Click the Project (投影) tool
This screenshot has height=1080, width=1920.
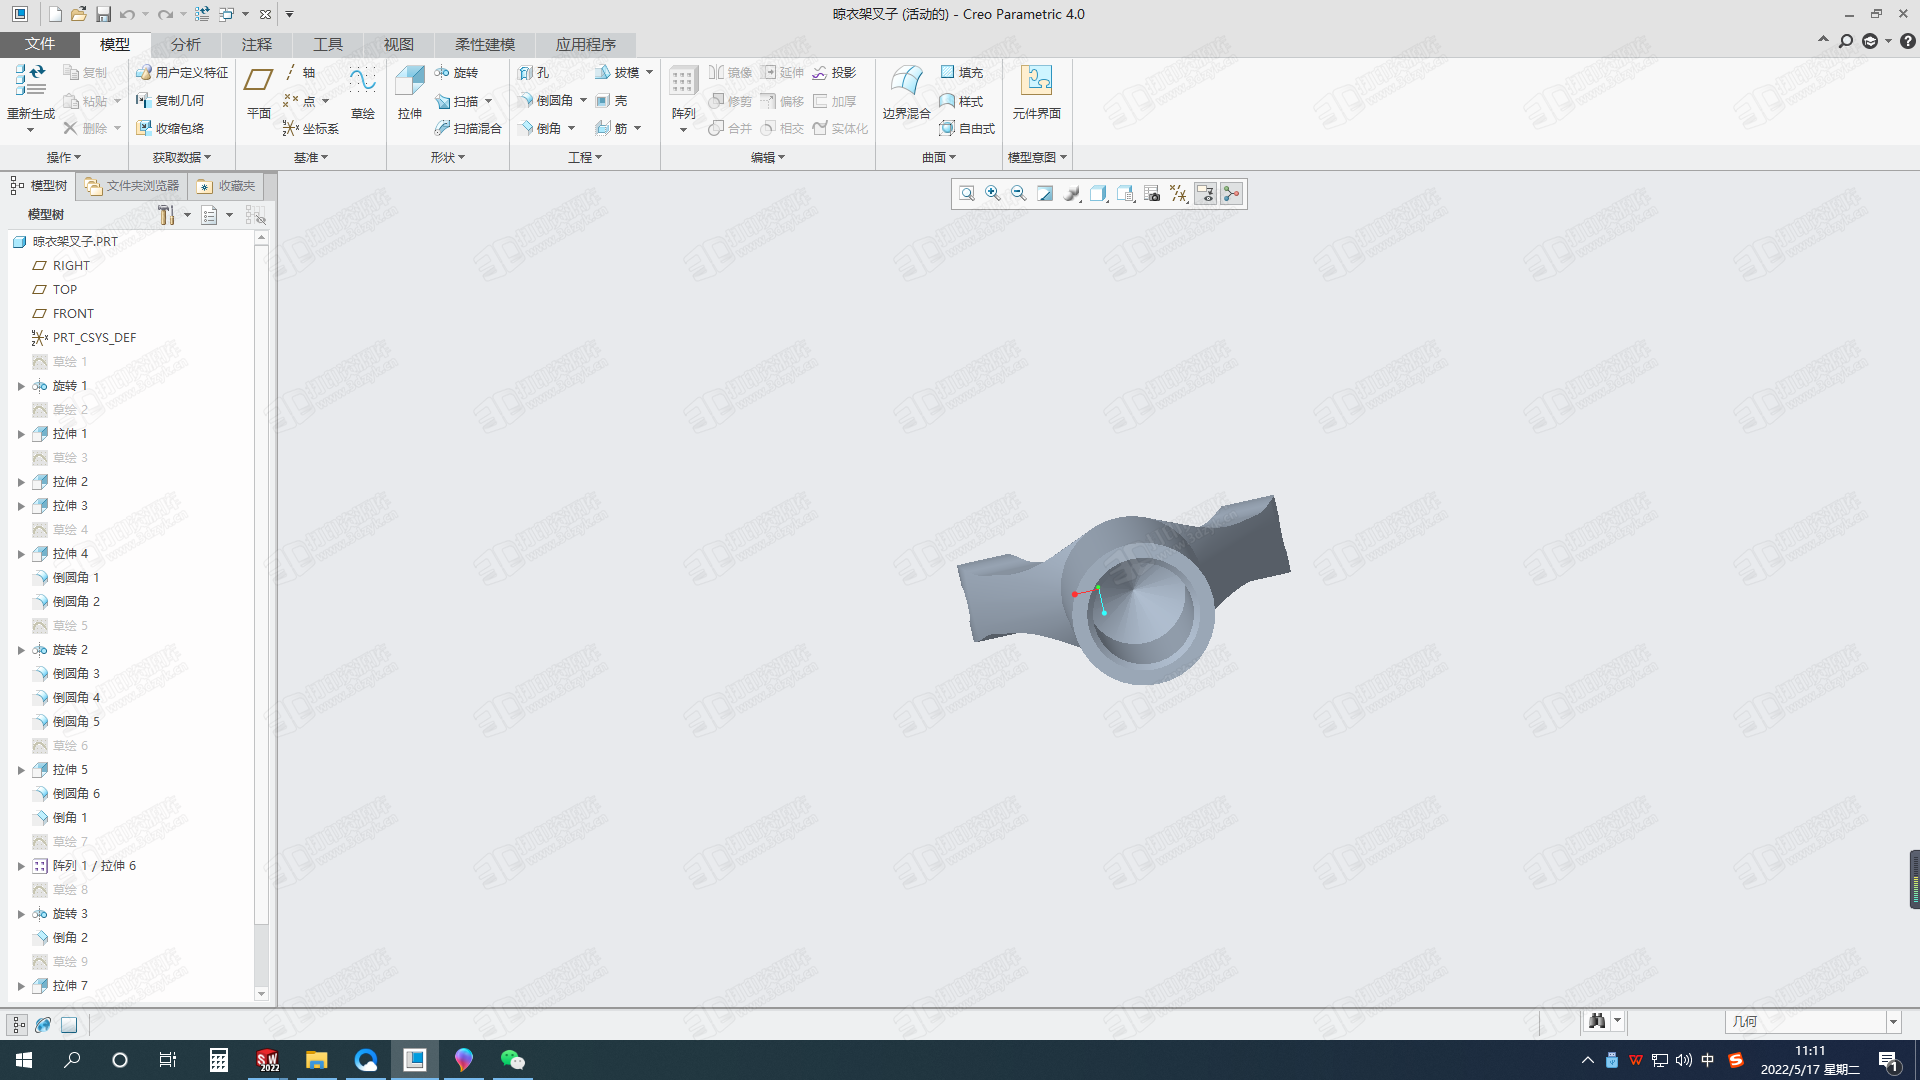pos(835,72)
